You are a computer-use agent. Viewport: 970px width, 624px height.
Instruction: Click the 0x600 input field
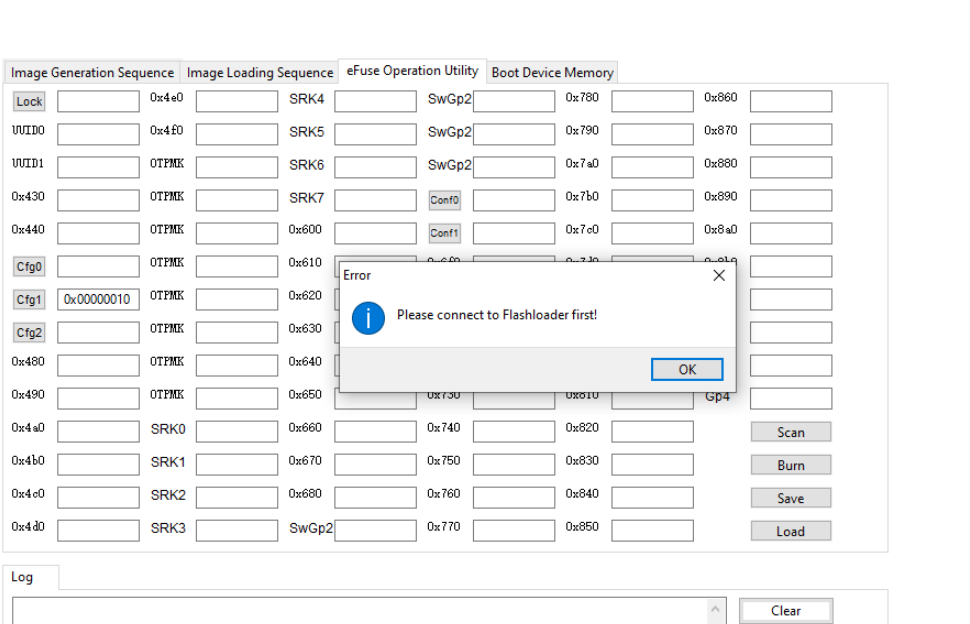[376, 233]
